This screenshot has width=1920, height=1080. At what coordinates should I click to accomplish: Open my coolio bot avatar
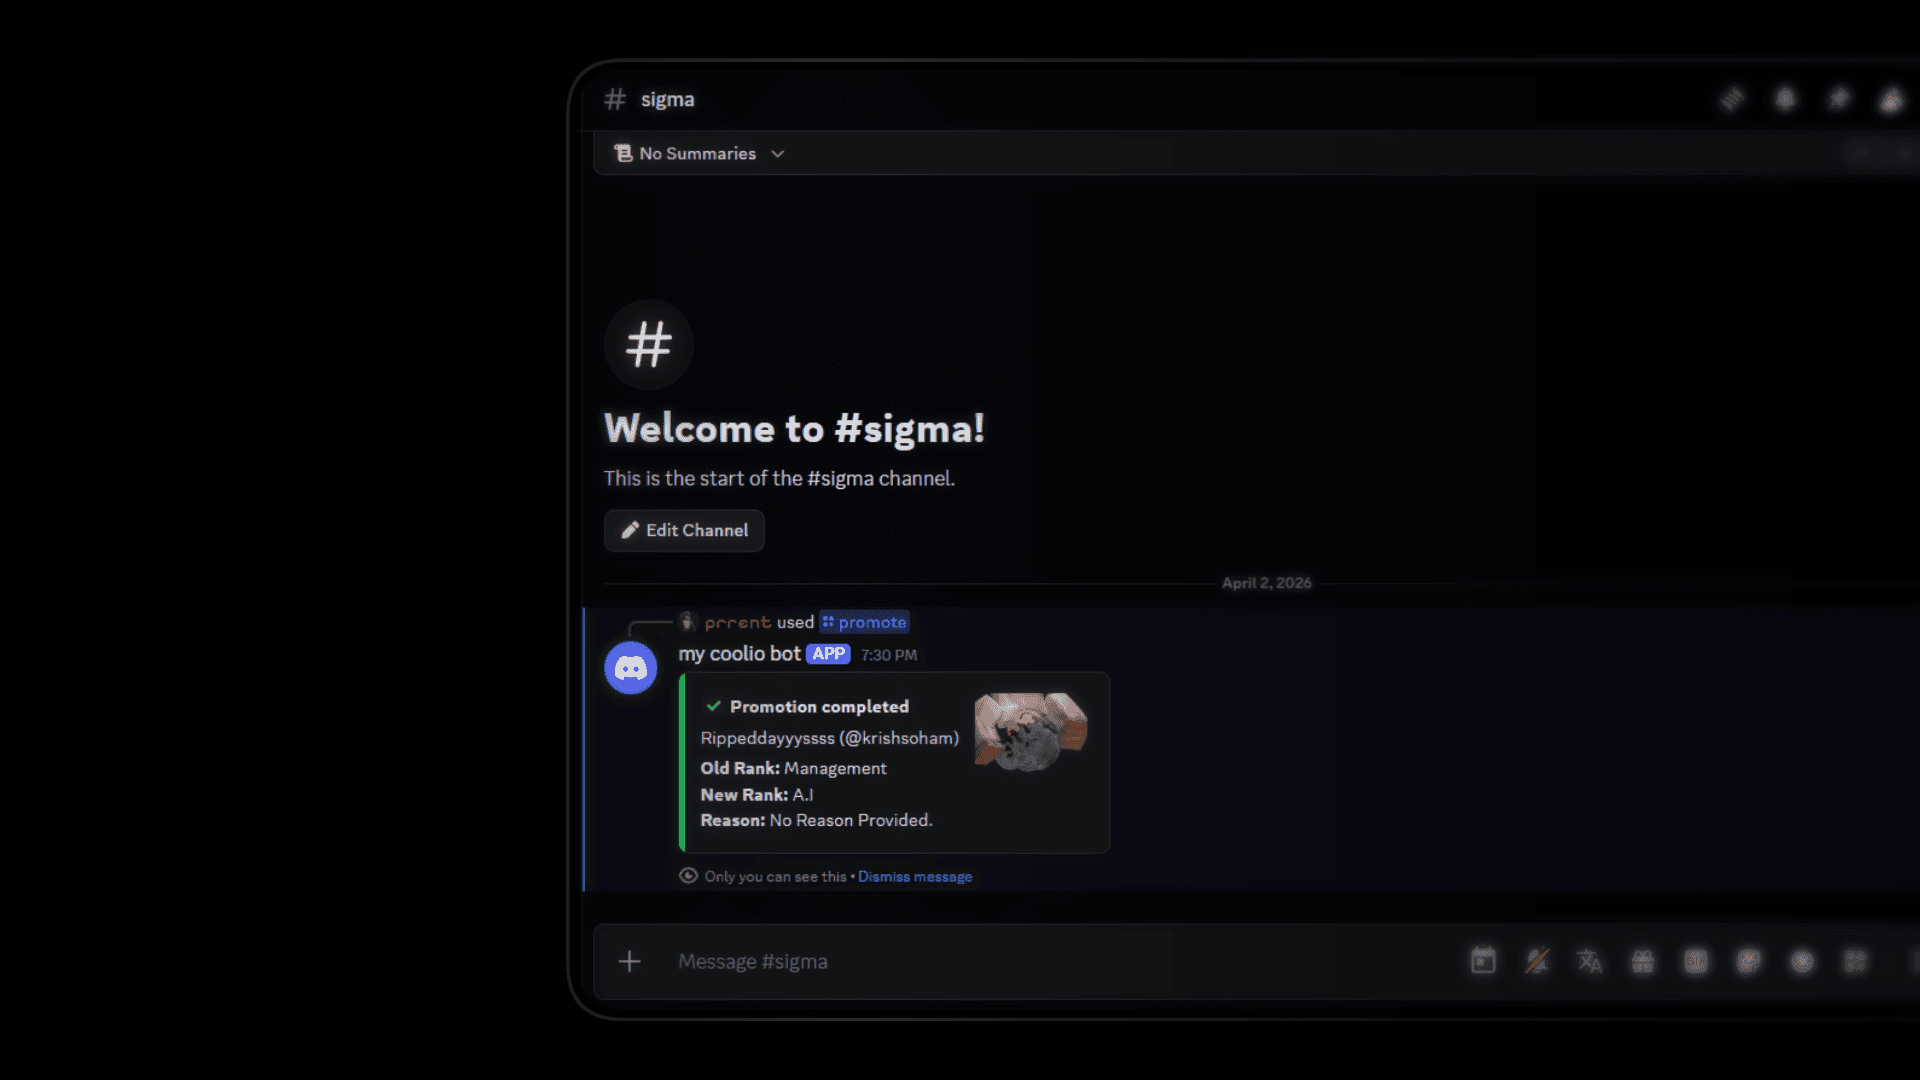(630, 668)
